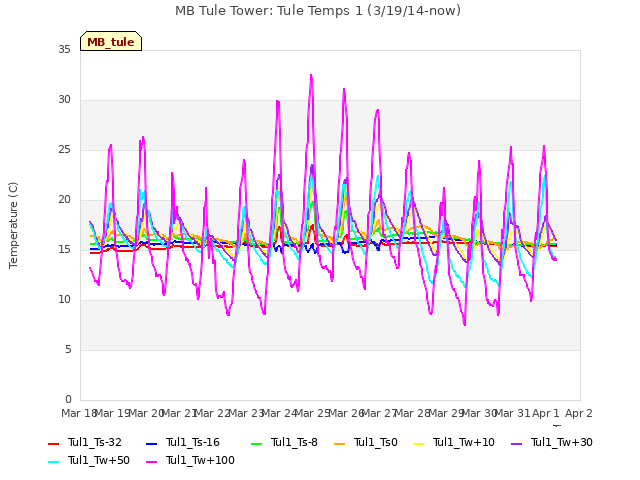Select the Tul1_Tw+50 legend label
This screenshot has width=640, height=480.
click(x=99, y=460)
